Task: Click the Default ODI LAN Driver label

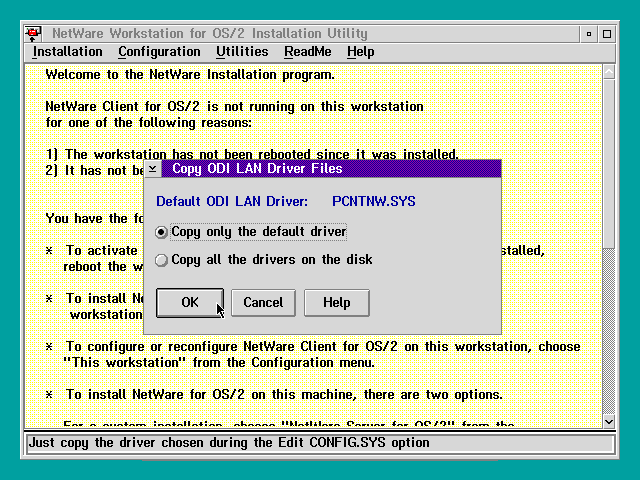Action: 232,202
